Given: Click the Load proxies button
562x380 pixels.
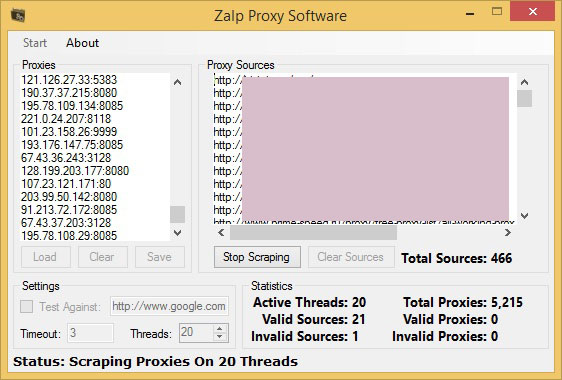Looking at the screenshot, I should point(46,257).
